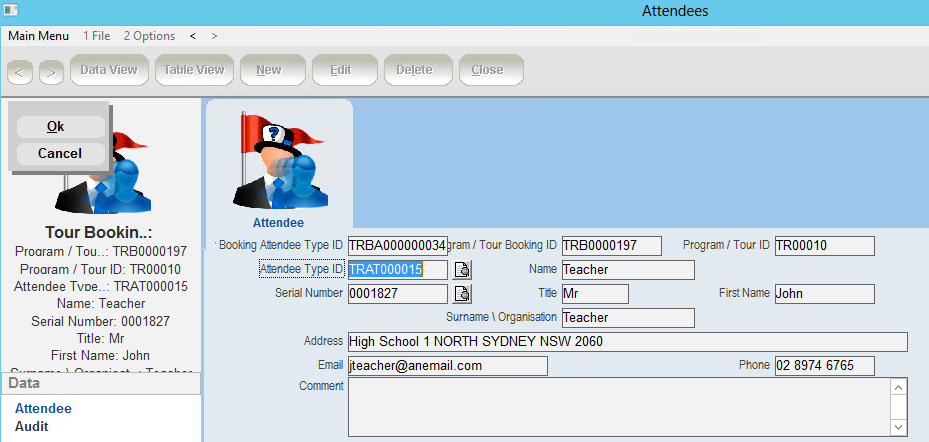Image resolution: width=929 pixels, height=442 pixels.
Task: Click the First Name field
Action: coord(824,294)
